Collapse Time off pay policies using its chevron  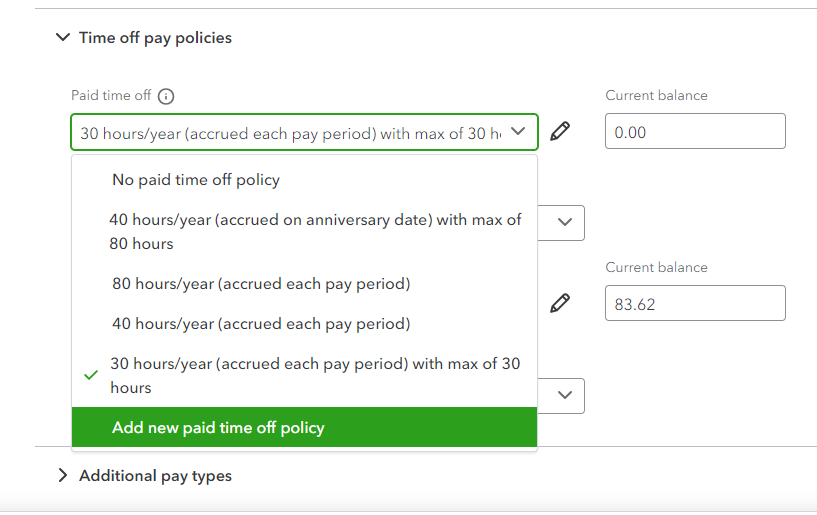tap(63, 38)
